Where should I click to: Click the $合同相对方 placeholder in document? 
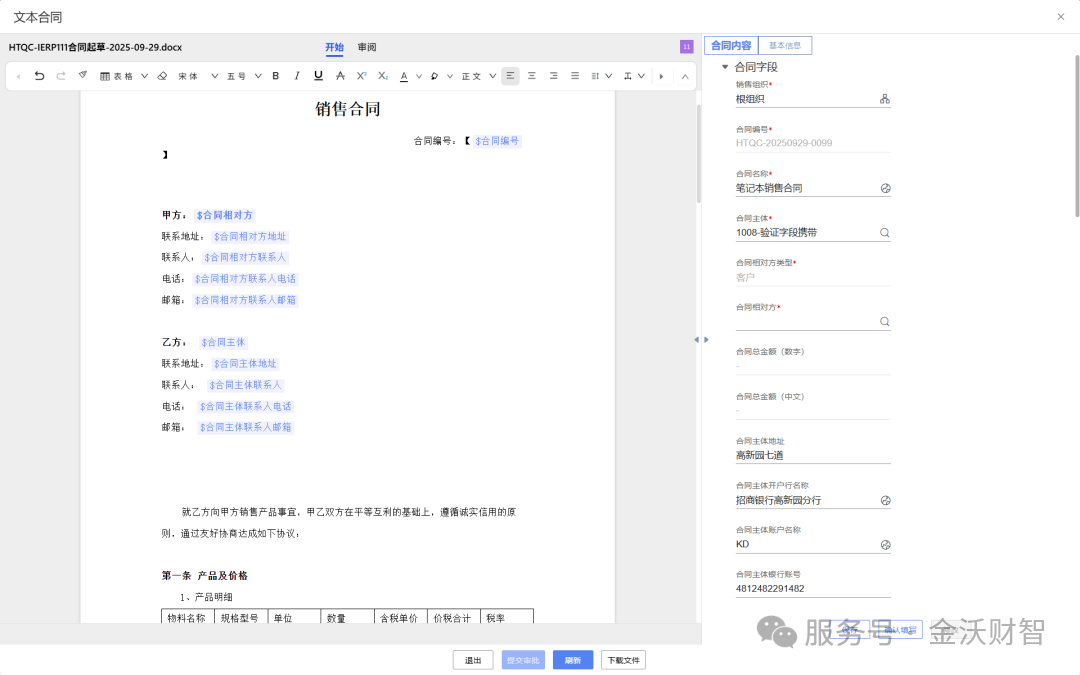tap(225, 216)
